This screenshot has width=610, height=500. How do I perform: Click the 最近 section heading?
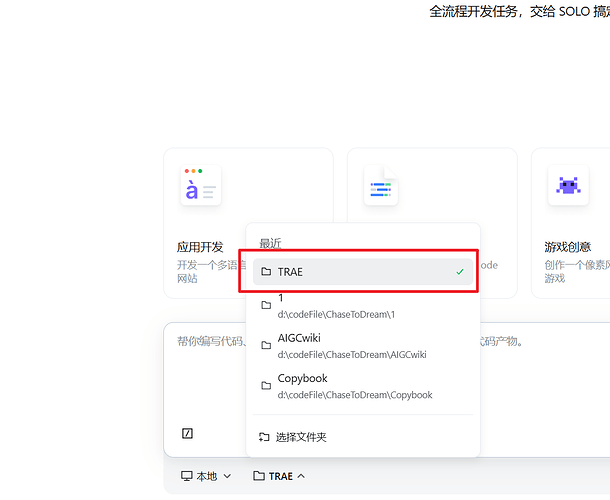pos(270,244)
